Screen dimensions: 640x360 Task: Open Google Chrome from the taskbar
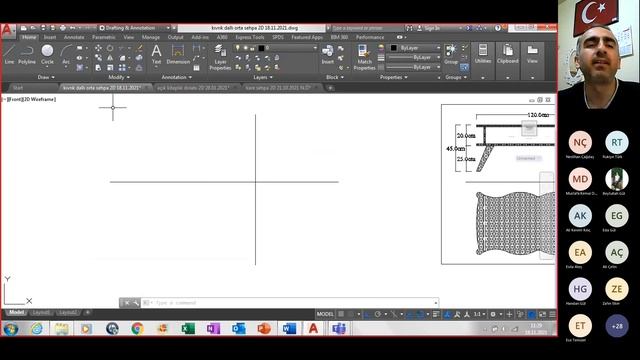[x=138, y=328]
